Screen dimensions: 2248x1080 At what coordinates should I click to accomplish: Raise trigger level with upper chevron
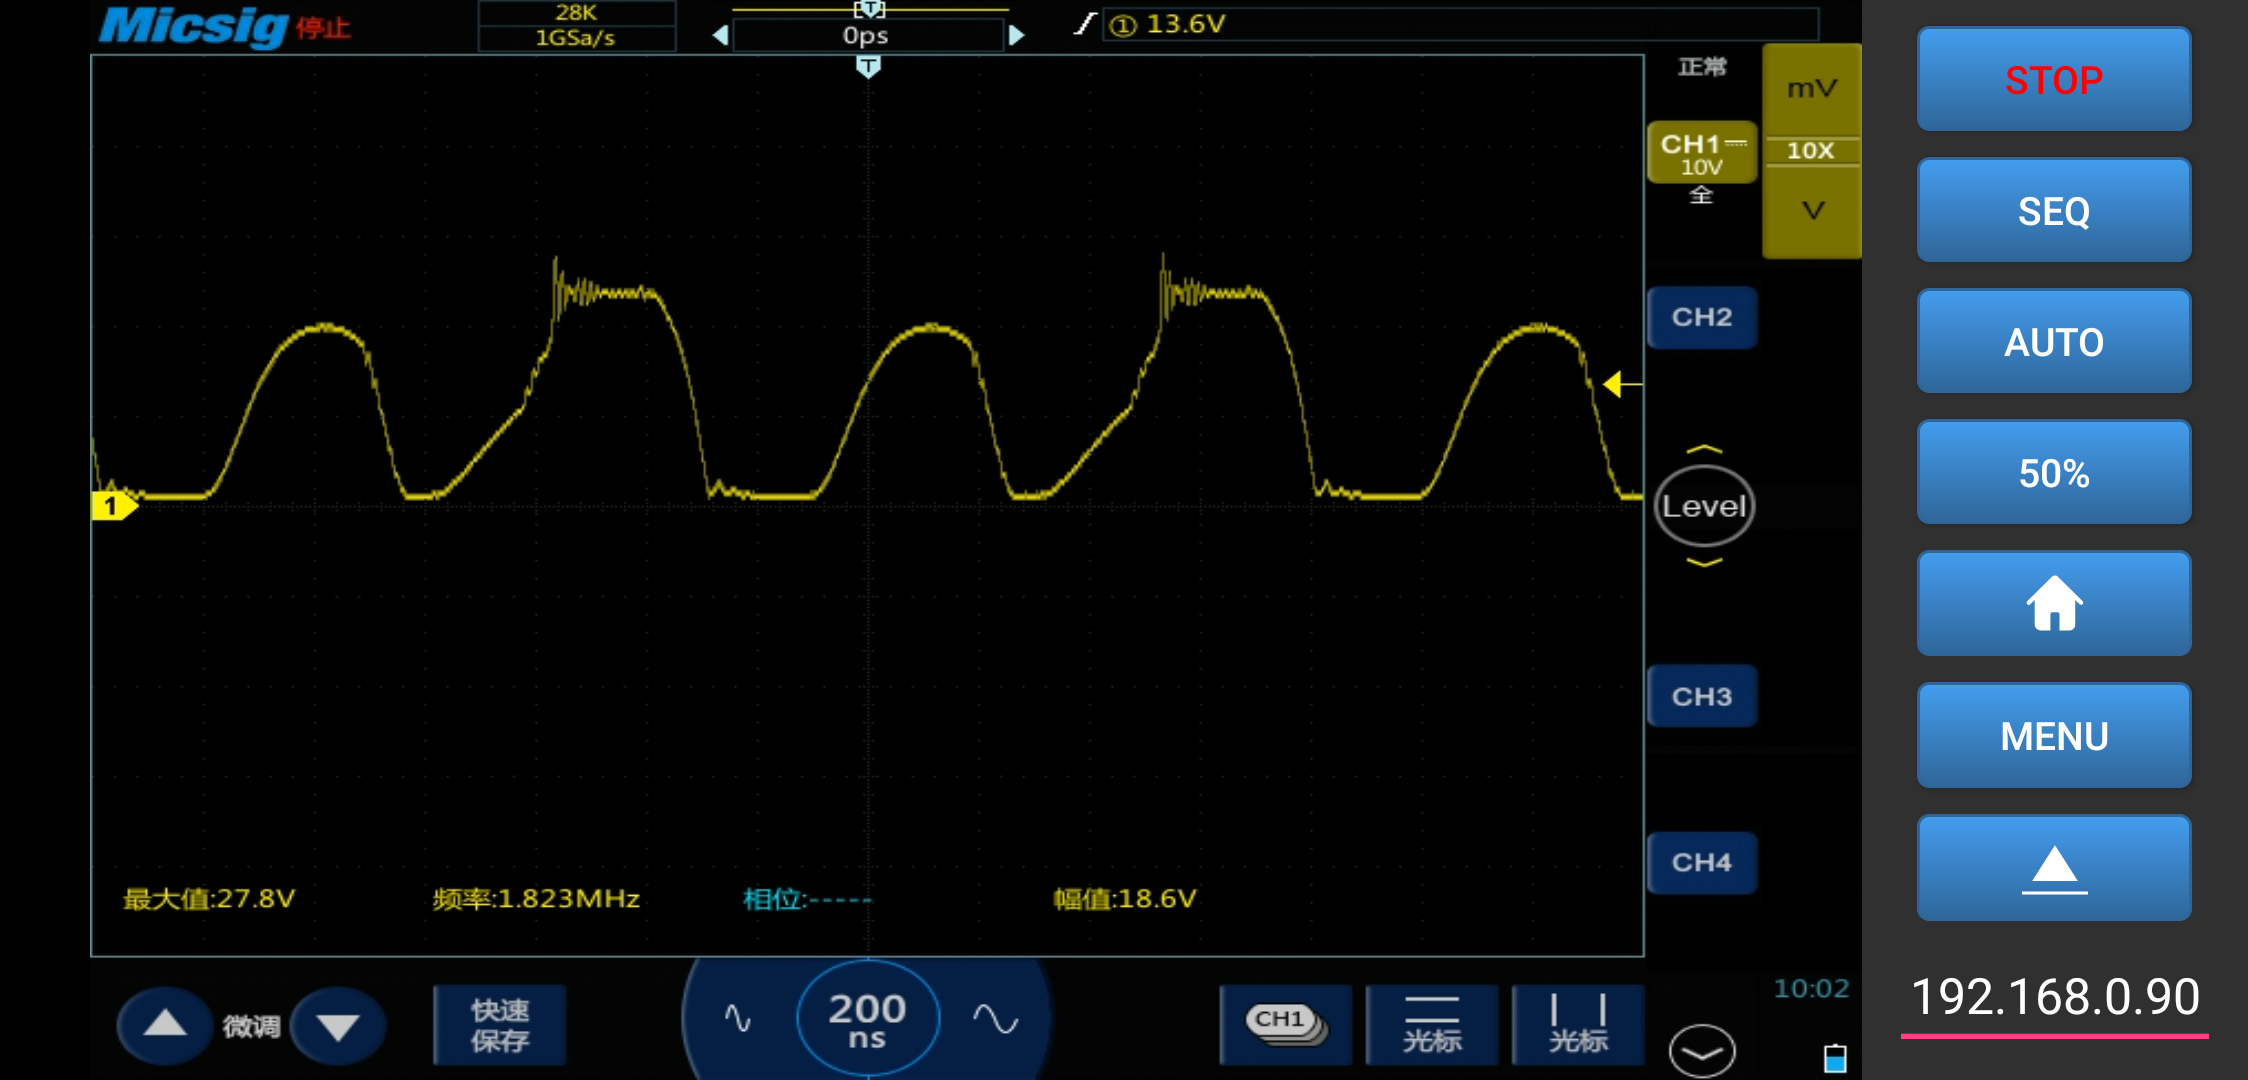point(1704,450)
